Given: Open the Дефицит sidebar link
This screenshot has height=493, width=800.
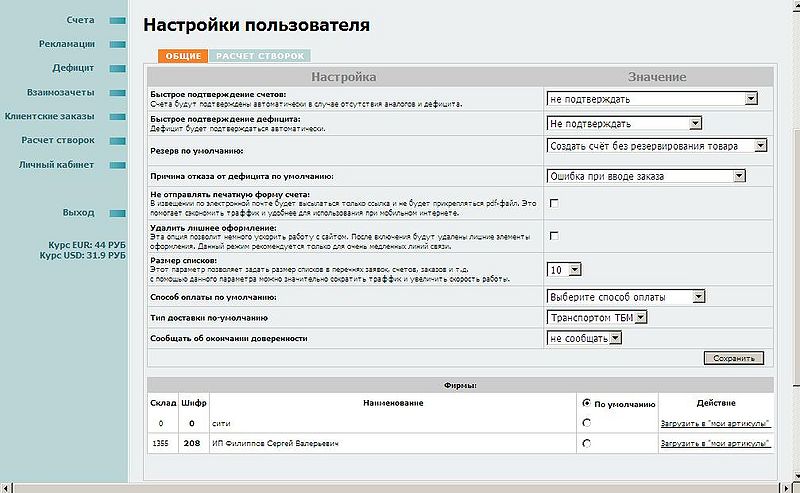Looking at the screenshot, I should (x=73, y=68).
